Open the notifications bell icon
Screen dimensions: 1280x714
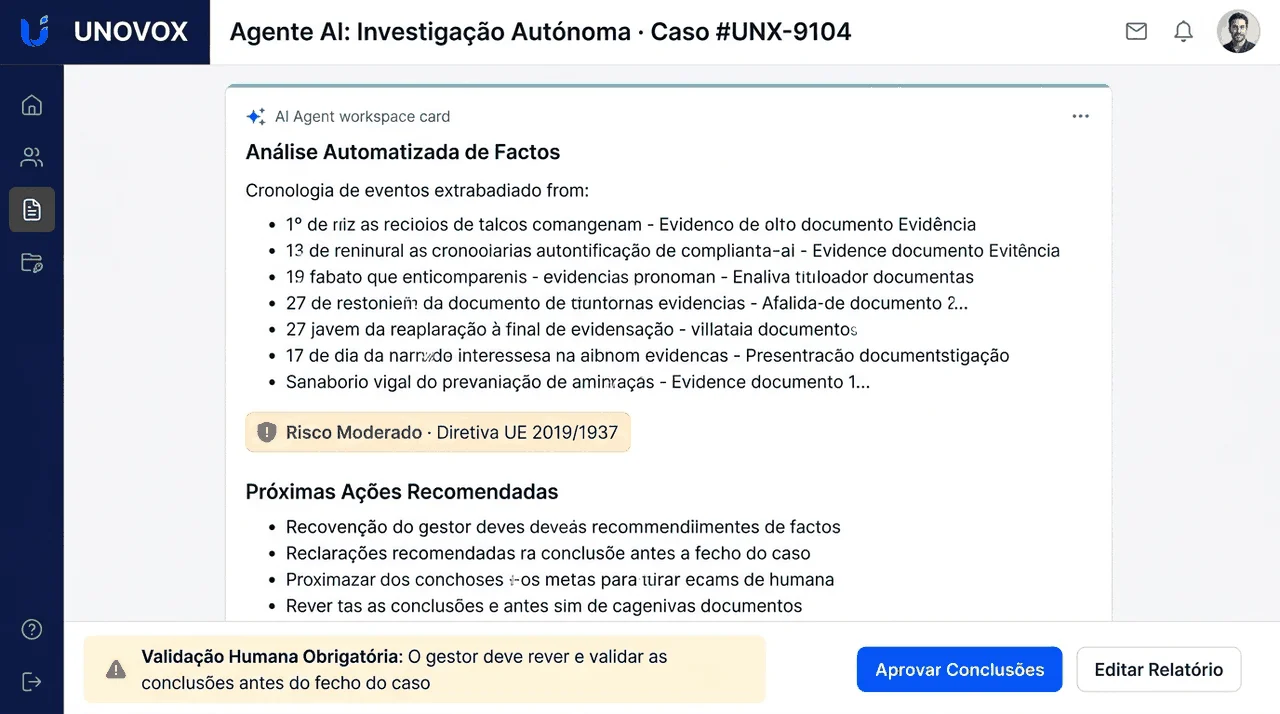(x=1183, y=31)
